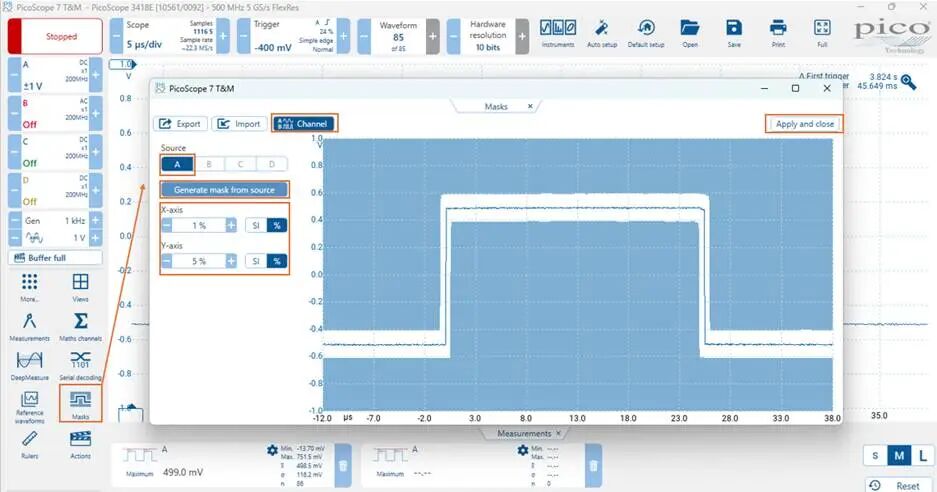Close the Measurements tab
The height and width of the screenshot is (492, 937).
pos(559,433)
